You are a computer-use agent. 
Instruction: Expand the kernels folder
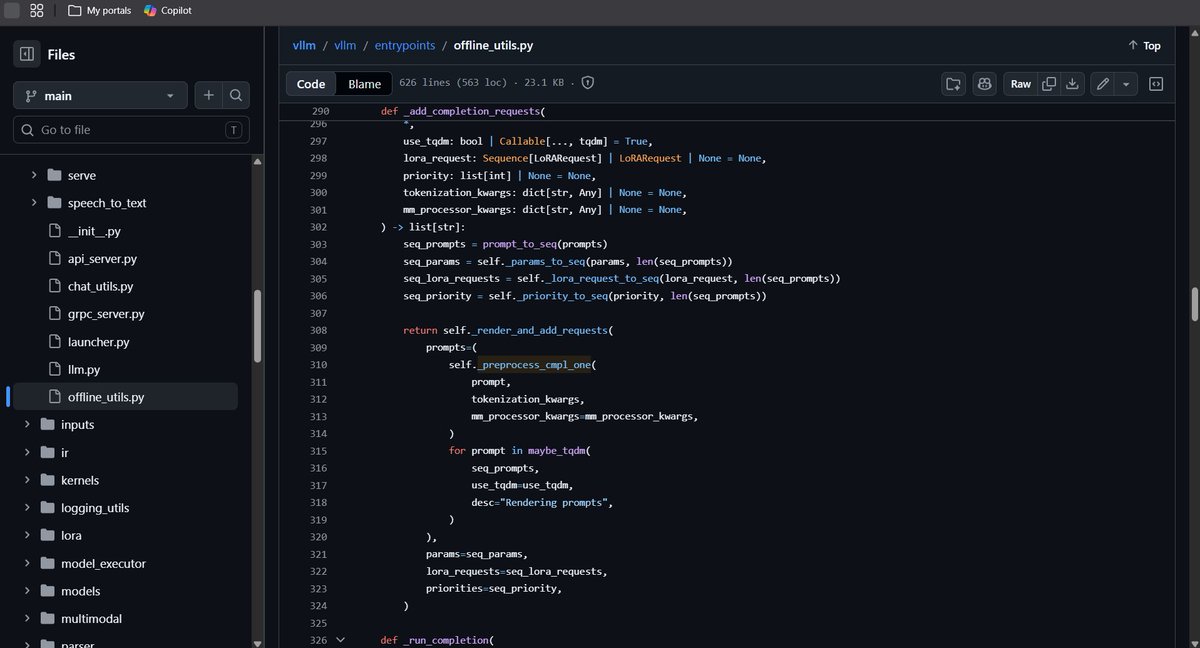(27, 480)
